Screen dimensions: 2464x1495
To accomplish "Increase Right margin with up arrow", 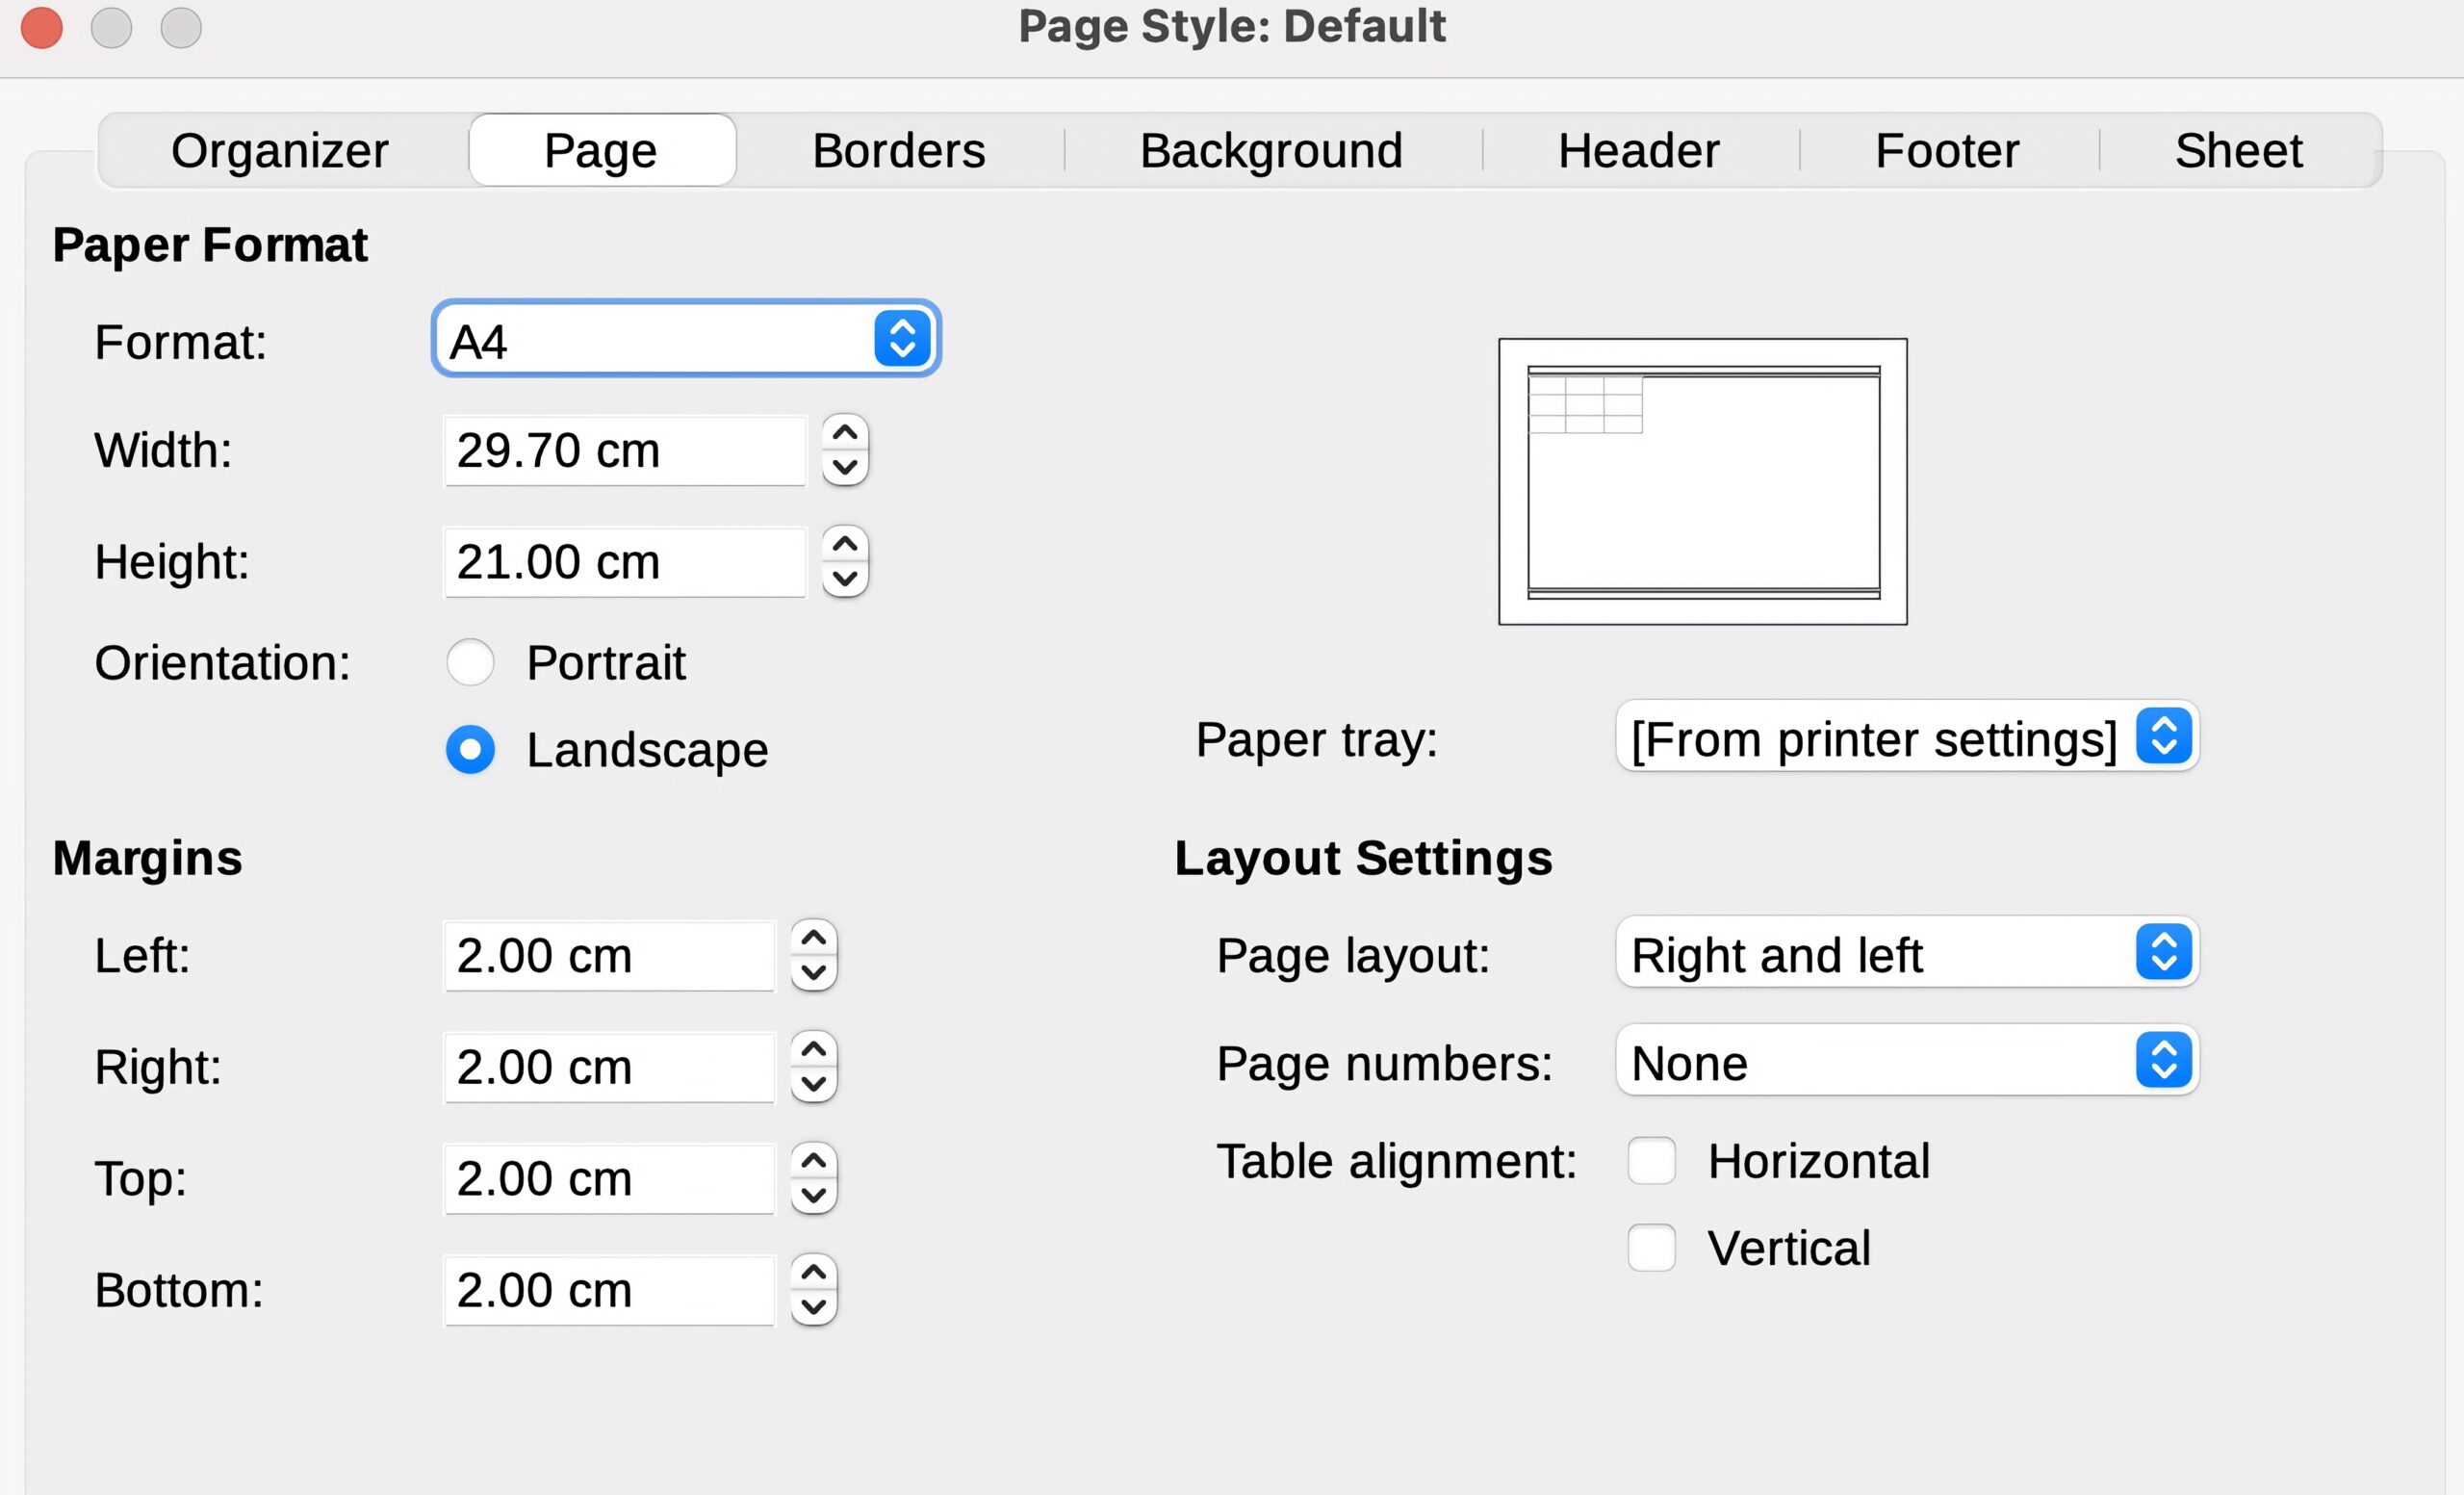I will coord(814,1049).
